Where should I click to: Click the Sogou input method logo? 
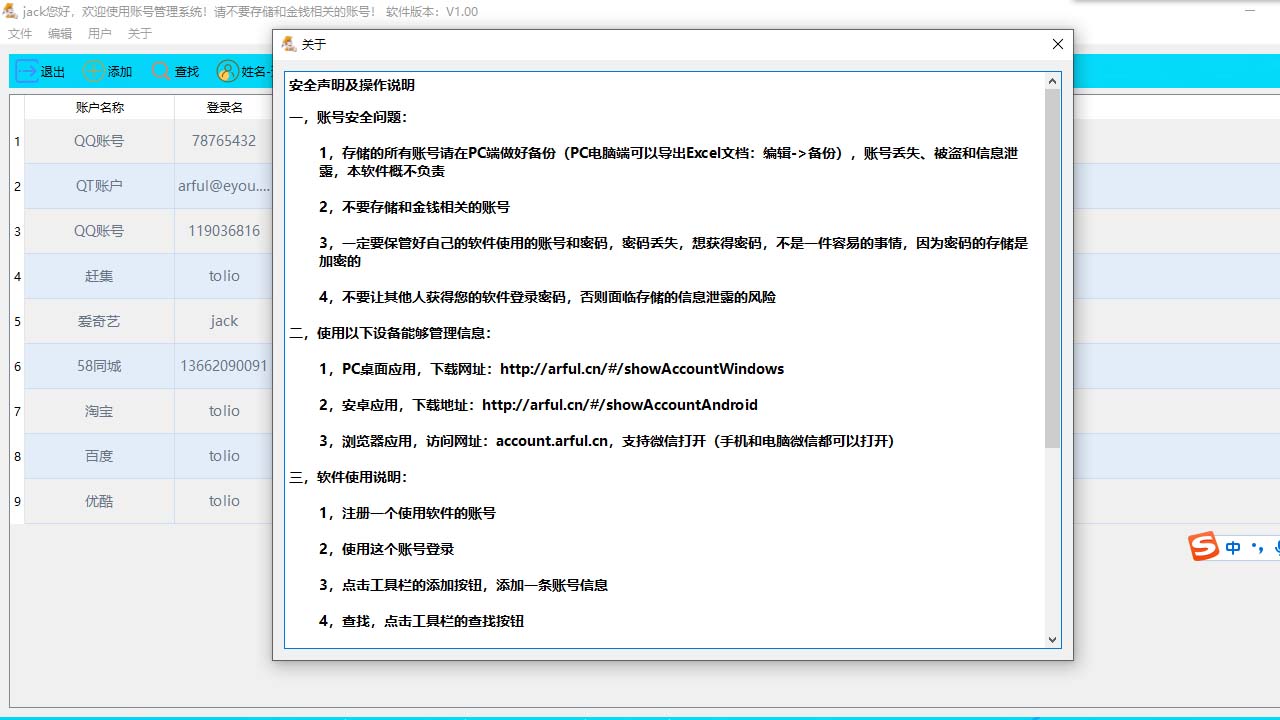(1203, 547)
